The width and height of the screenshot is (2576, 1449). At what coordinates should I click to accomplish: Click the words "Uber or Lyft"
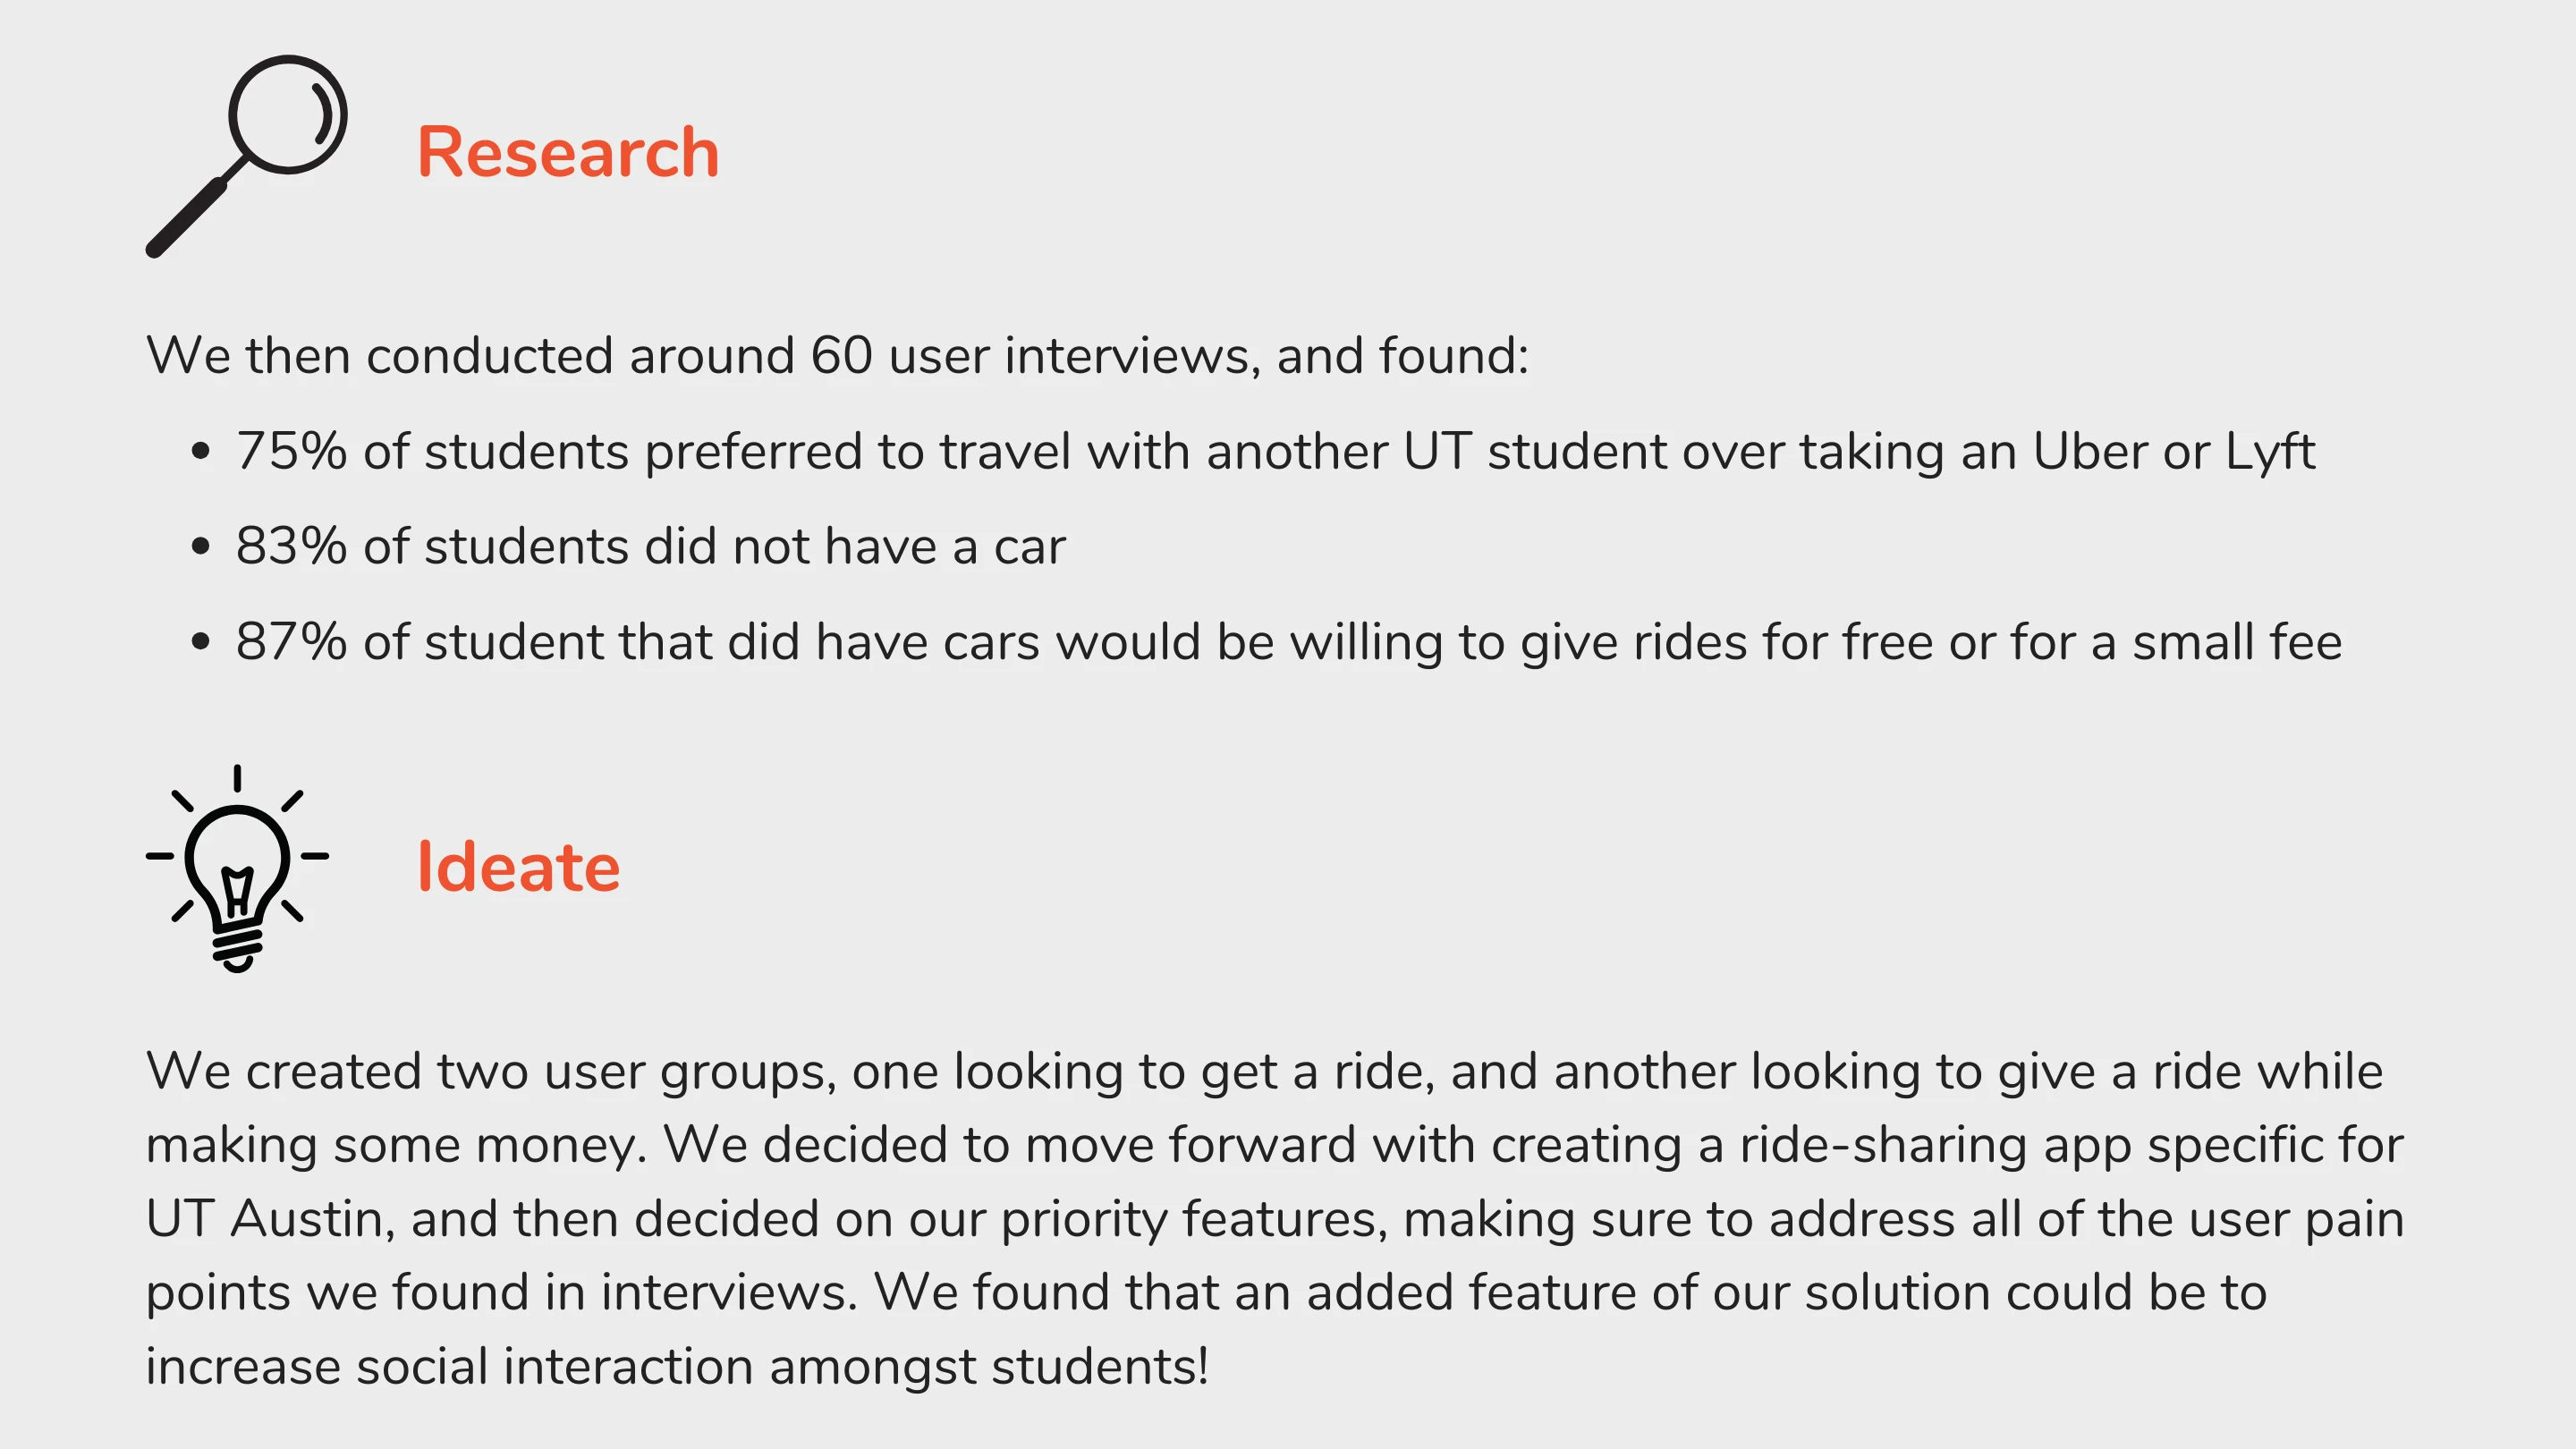click(x=2173, y=451)
